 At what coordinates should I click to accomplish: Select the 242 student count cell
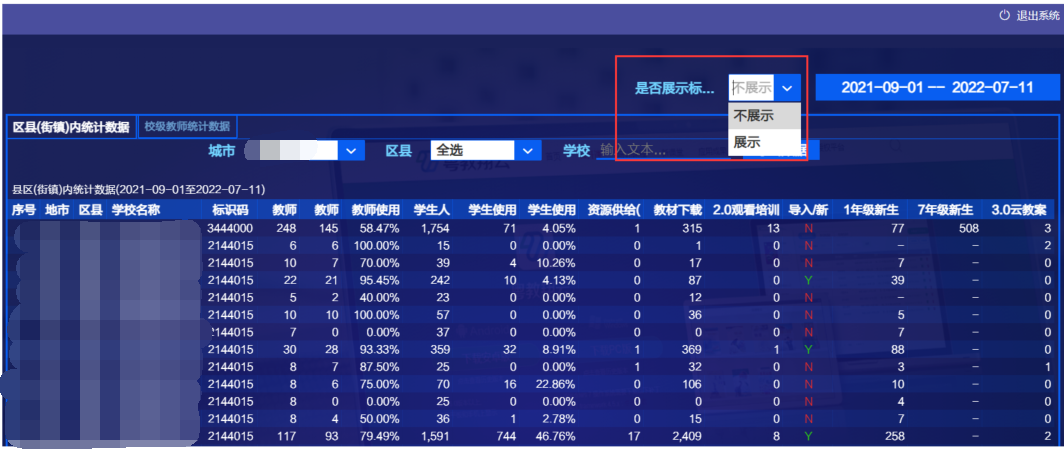(x=441, y=280)
